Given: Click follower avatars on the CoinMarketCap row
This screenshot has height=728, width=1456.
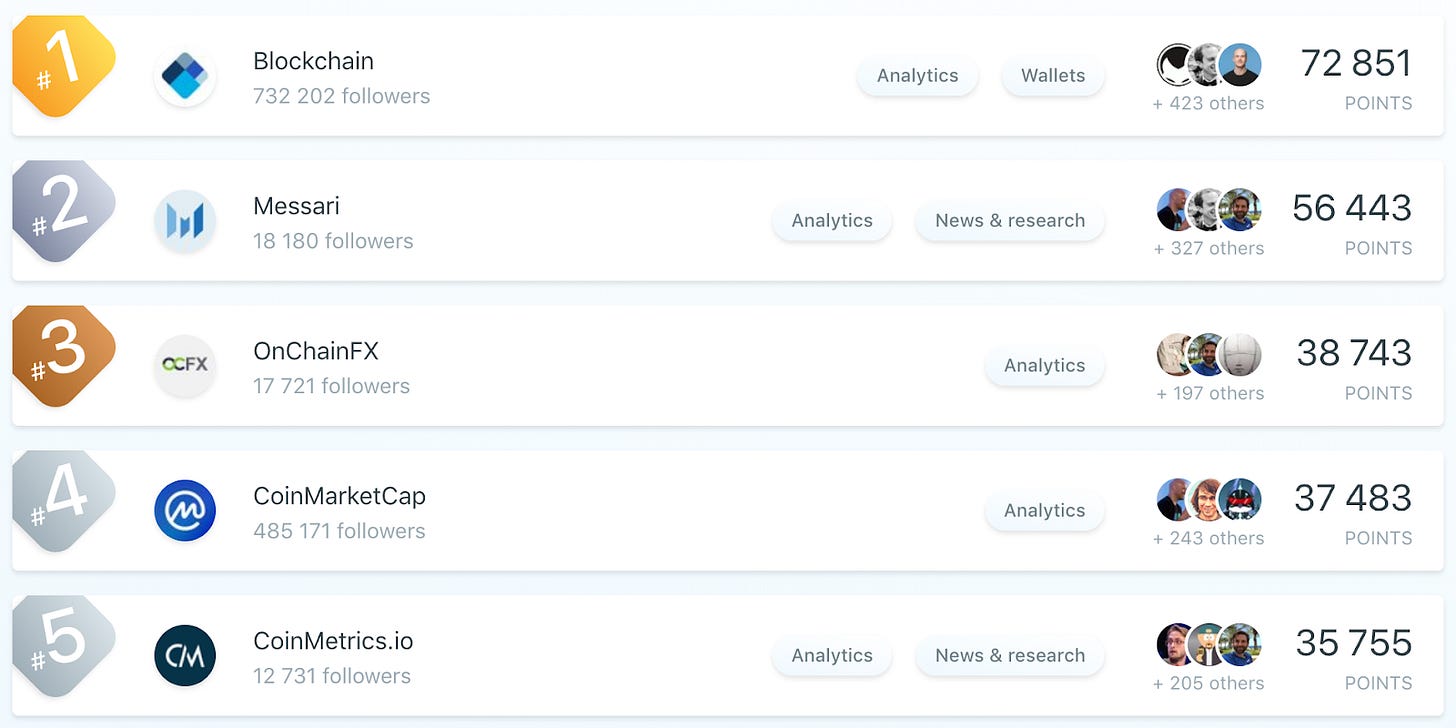Looking at the screenshot, I should tap(1209, 499).
